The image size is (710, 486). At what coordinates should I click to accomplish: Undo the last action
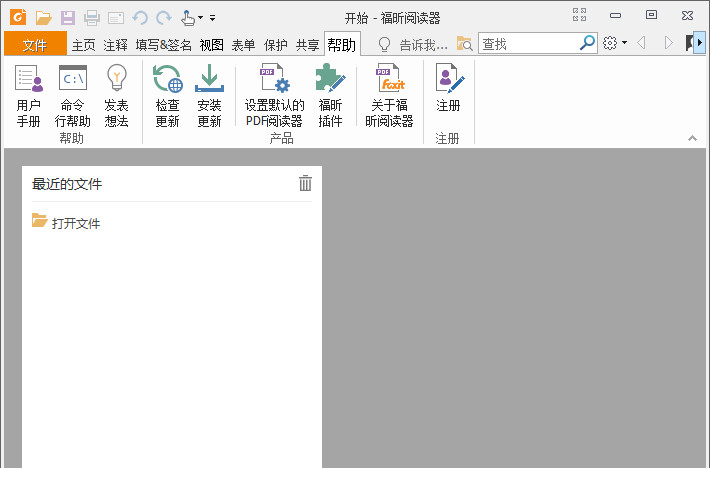click(140, 18)
